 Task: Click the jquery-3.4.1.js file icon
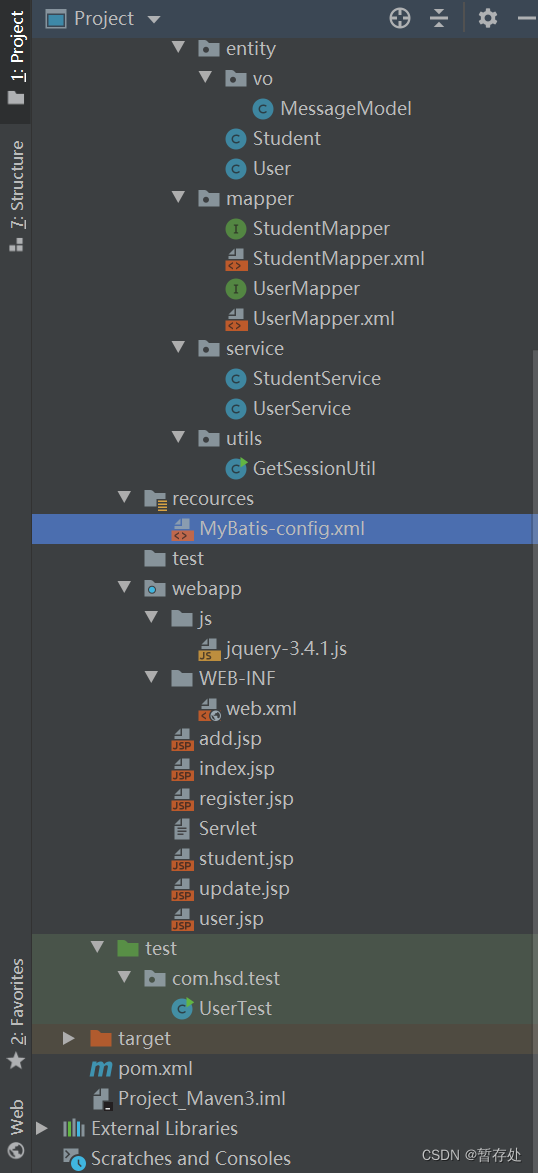210,649
